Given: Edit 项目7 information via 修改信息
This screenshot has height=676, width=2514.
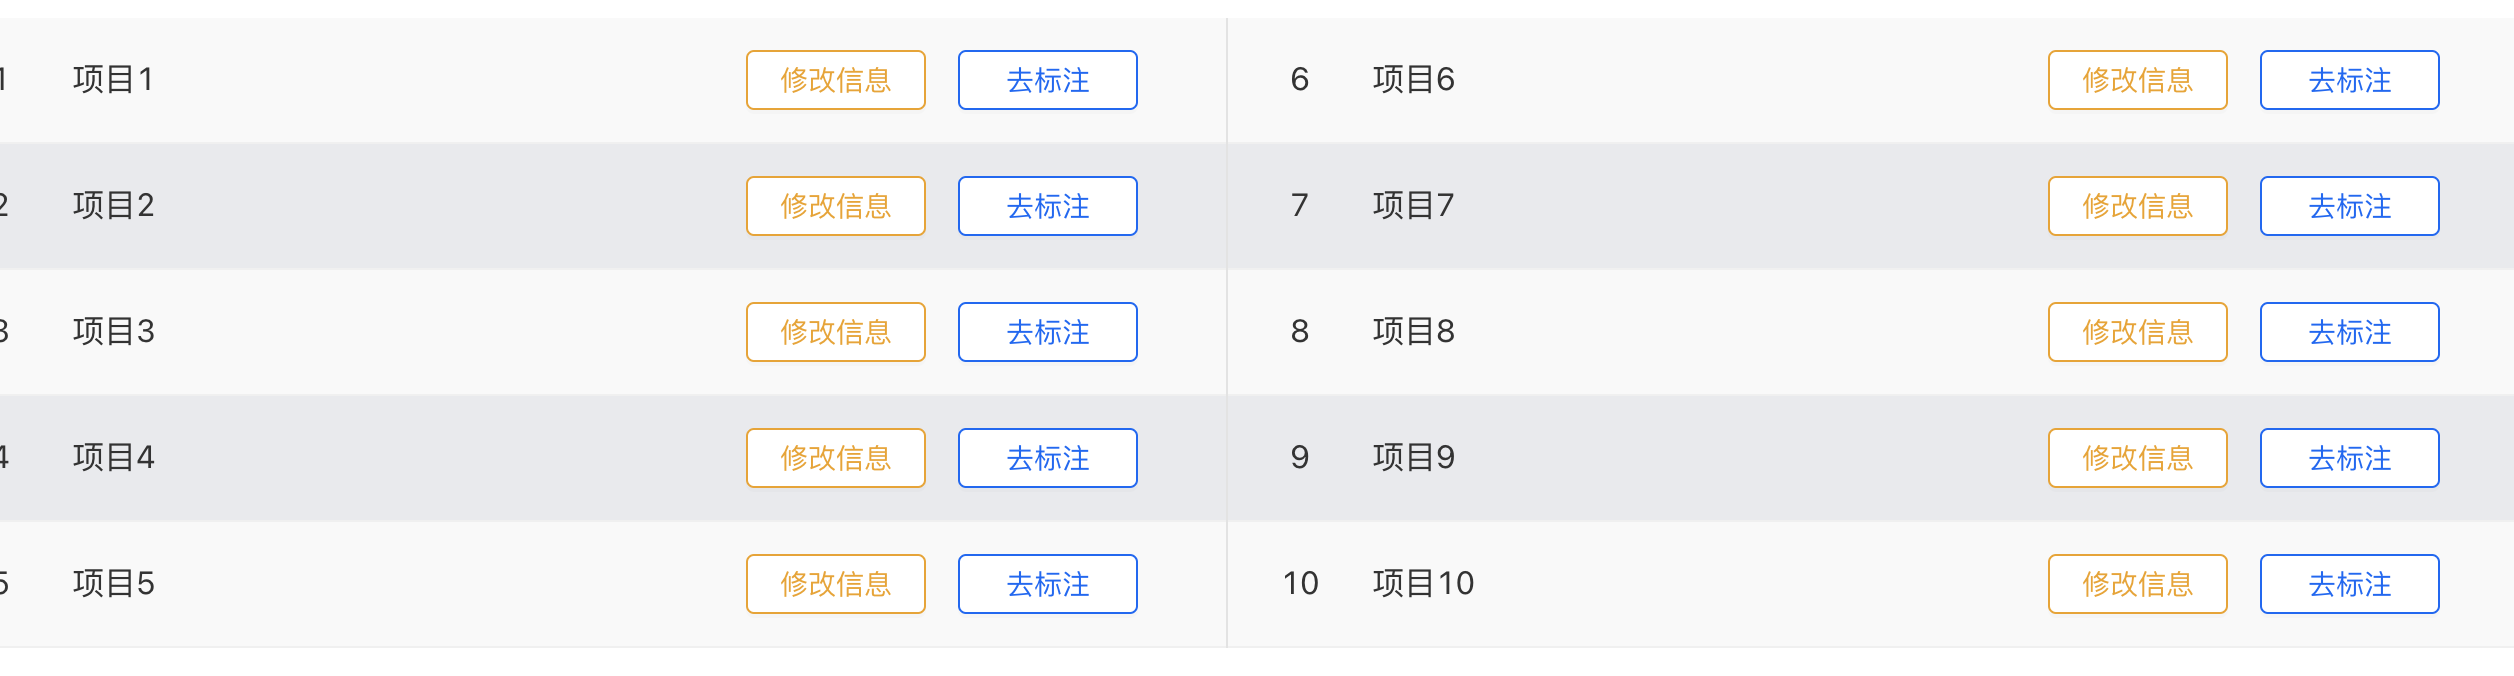Looking at the screenshot, I should [2137, 206].
